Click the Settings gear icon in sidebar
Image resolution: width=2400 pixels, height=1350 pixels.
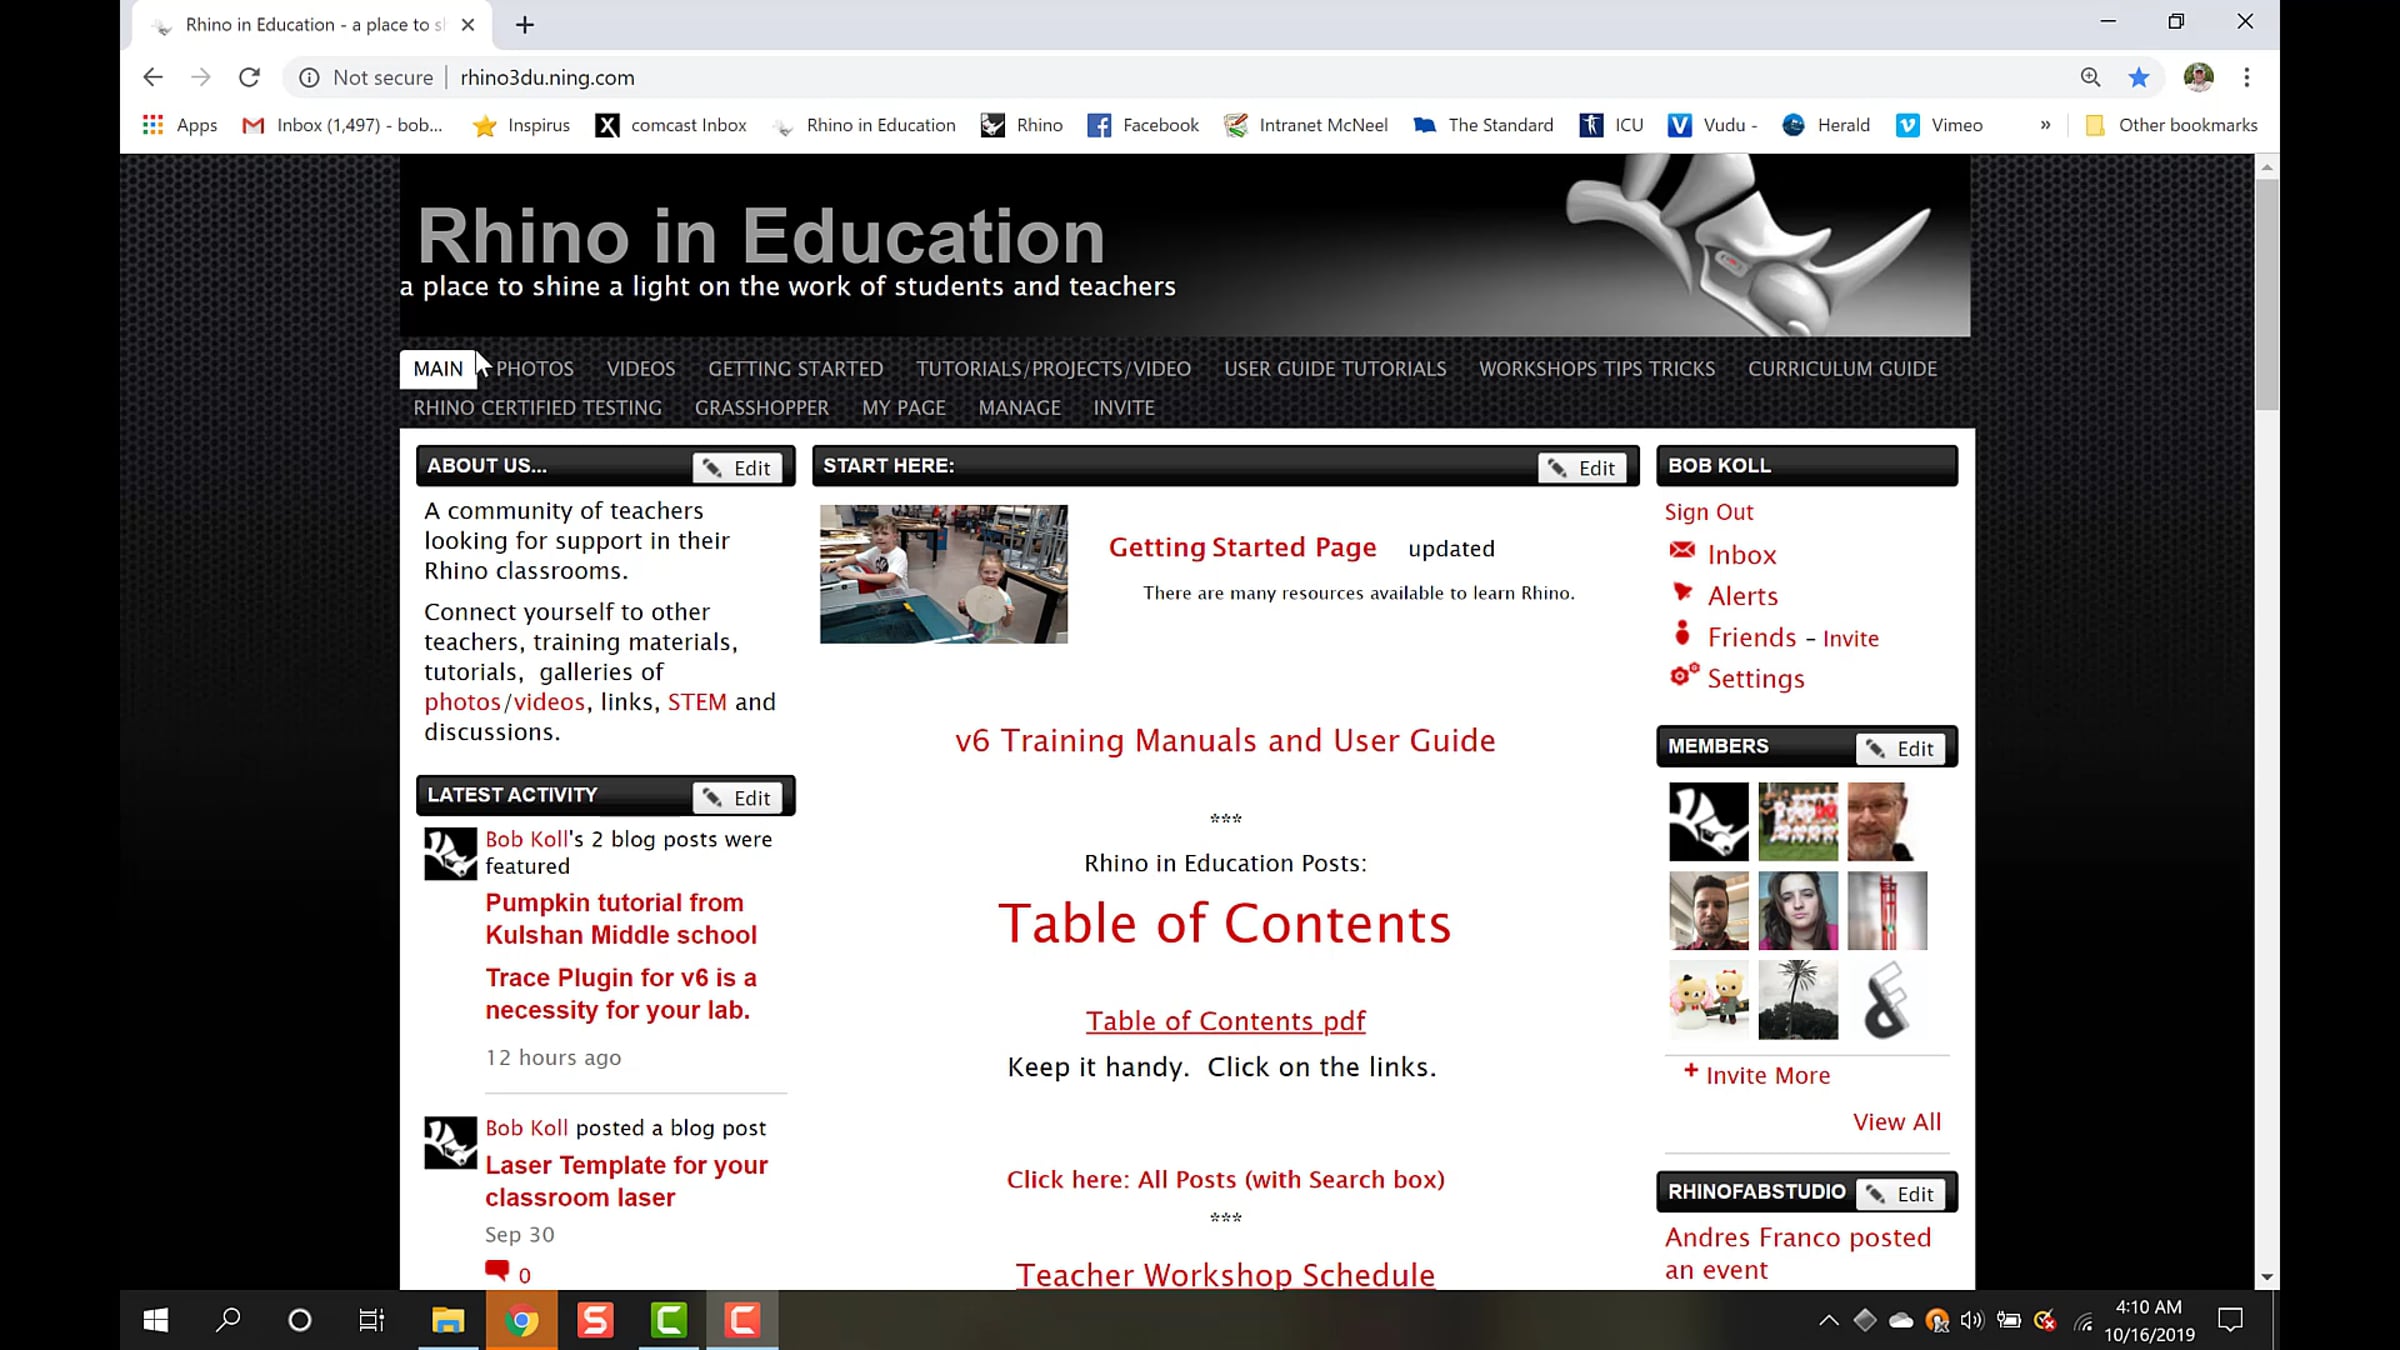[1684, 675]
